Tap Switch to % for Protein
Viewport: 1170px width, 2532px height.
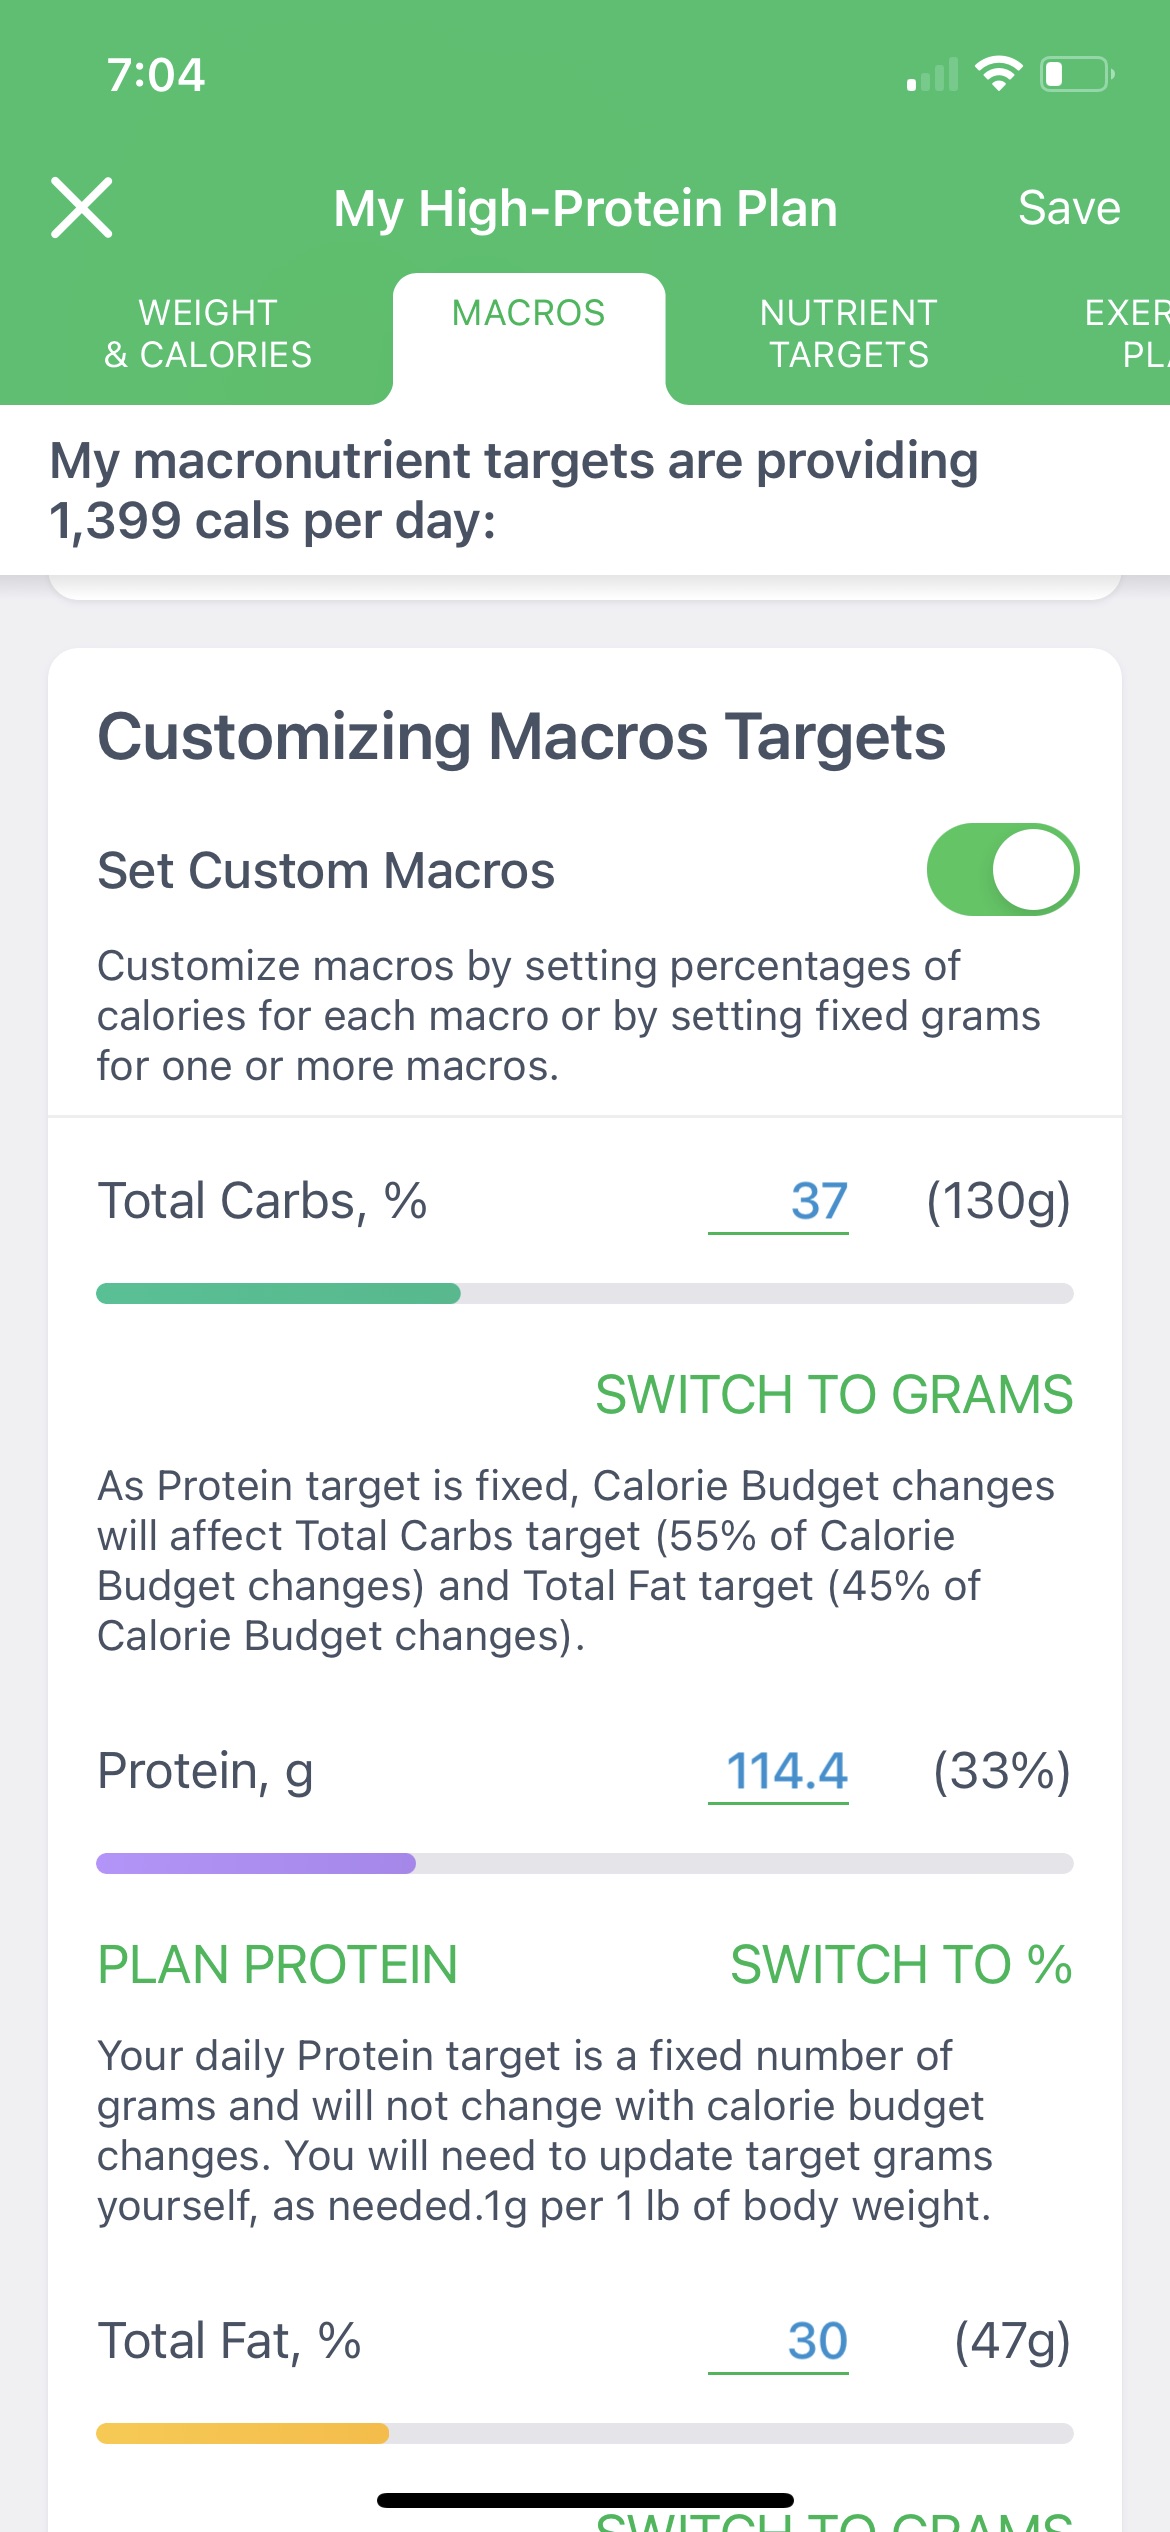[901, 1965]
